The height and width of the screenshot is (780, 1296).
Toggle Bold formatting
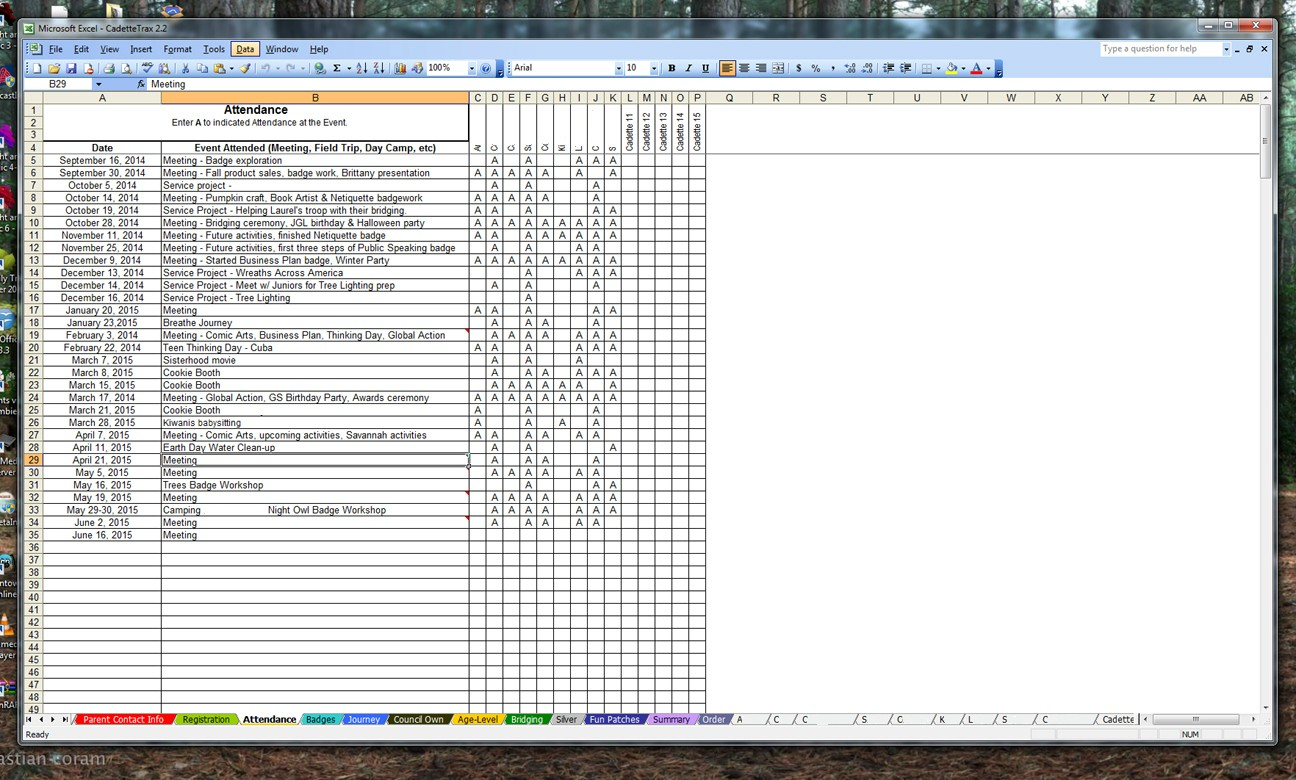point(671,68)
